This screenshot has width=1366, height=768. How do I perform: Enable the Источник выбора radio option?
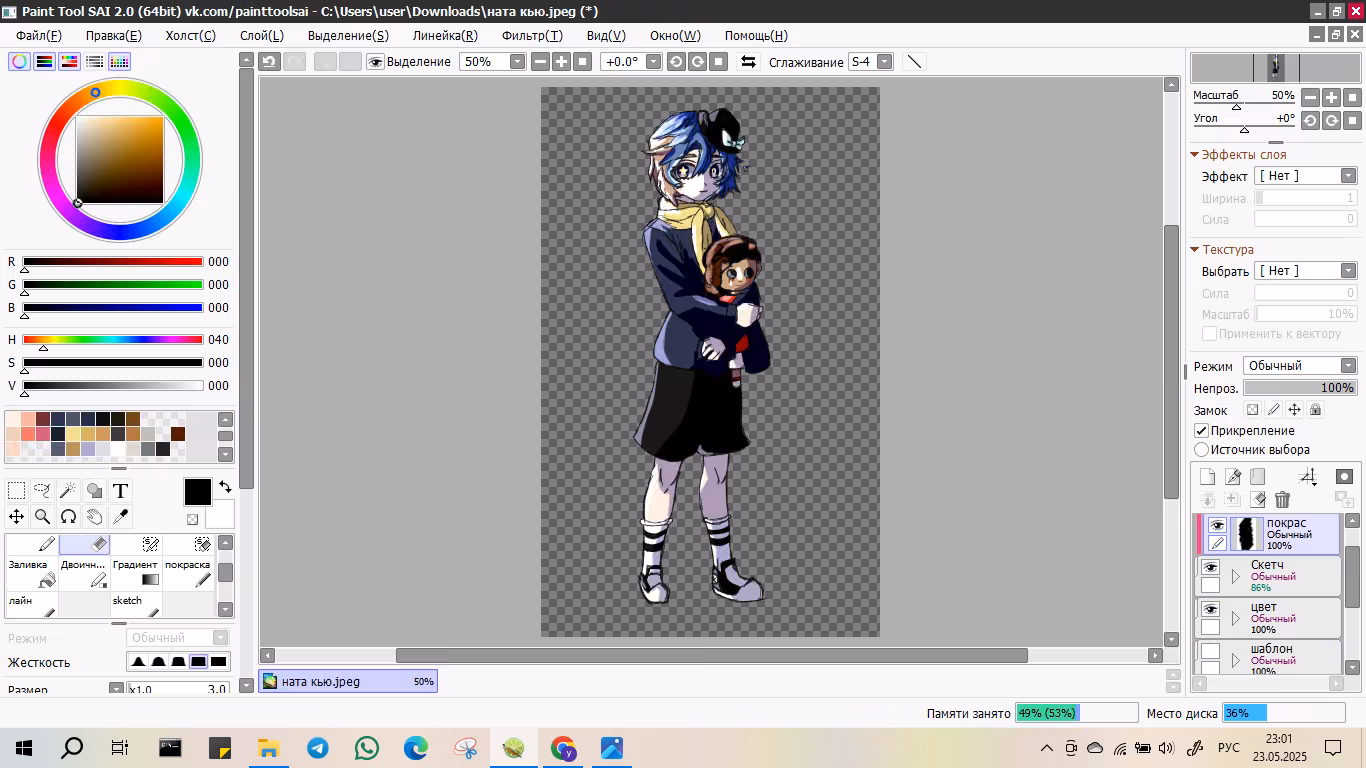click(1202, 450)
